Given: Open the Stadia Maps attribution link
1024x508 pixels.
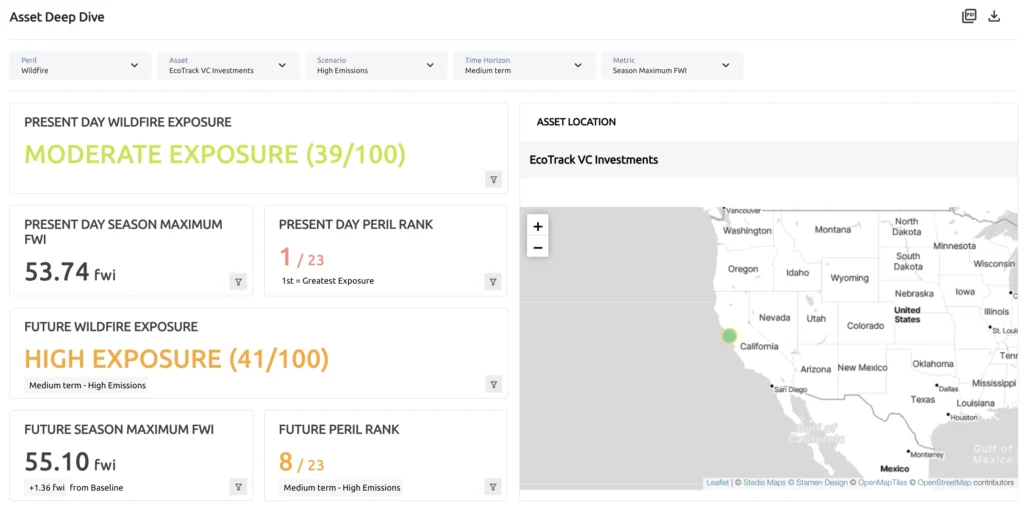Looking at the screenshot, I should click(x=762, y=483).
